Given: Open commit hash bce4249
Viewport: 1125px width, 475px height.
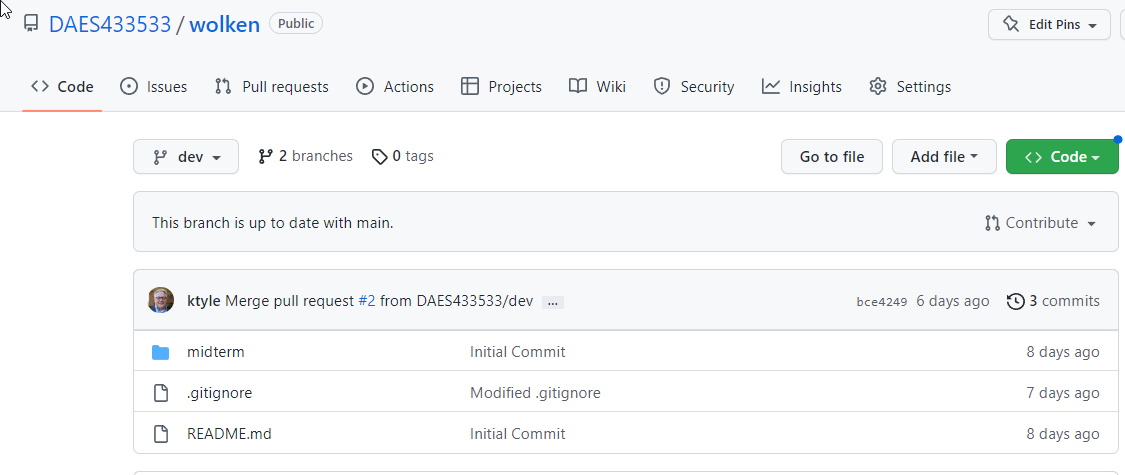Looking at the screenshot, I should [x=882, y=301].
